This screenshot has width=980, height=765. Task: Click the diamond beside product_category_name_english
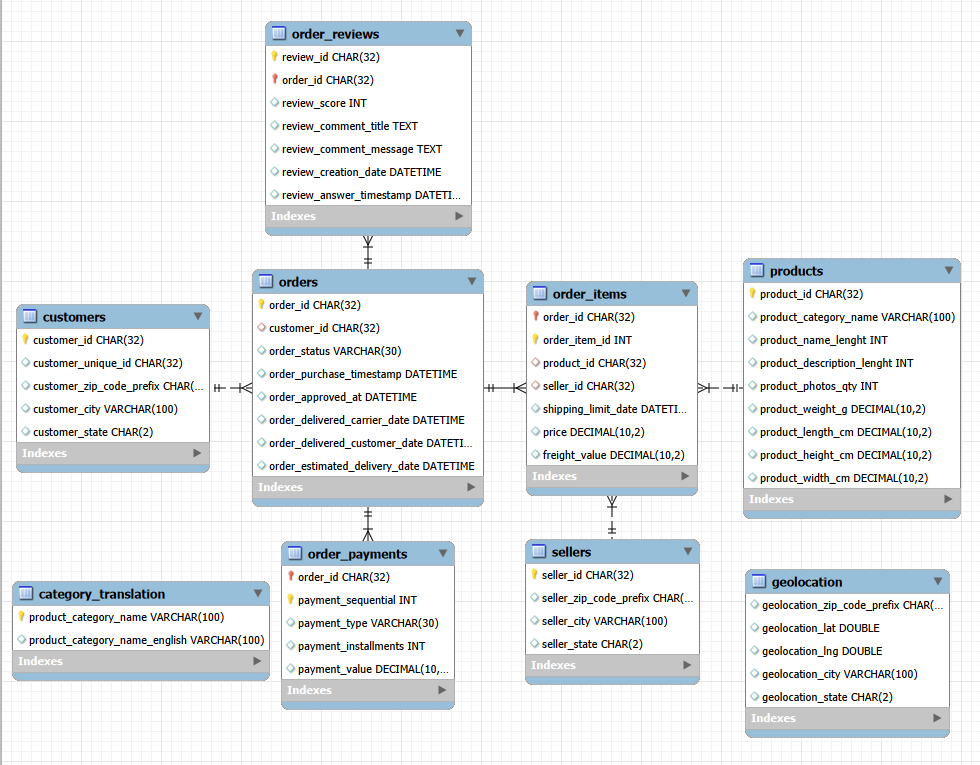point(22,639)
